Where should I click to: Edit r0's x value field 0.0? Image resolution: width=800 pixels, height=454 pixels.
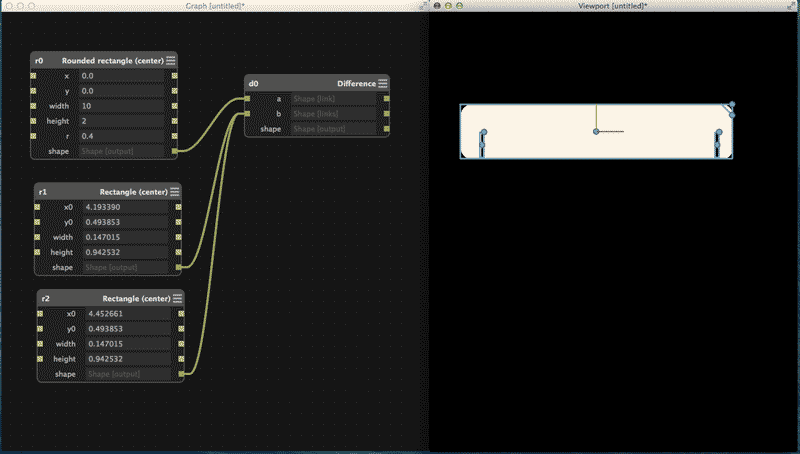point(121,76)
